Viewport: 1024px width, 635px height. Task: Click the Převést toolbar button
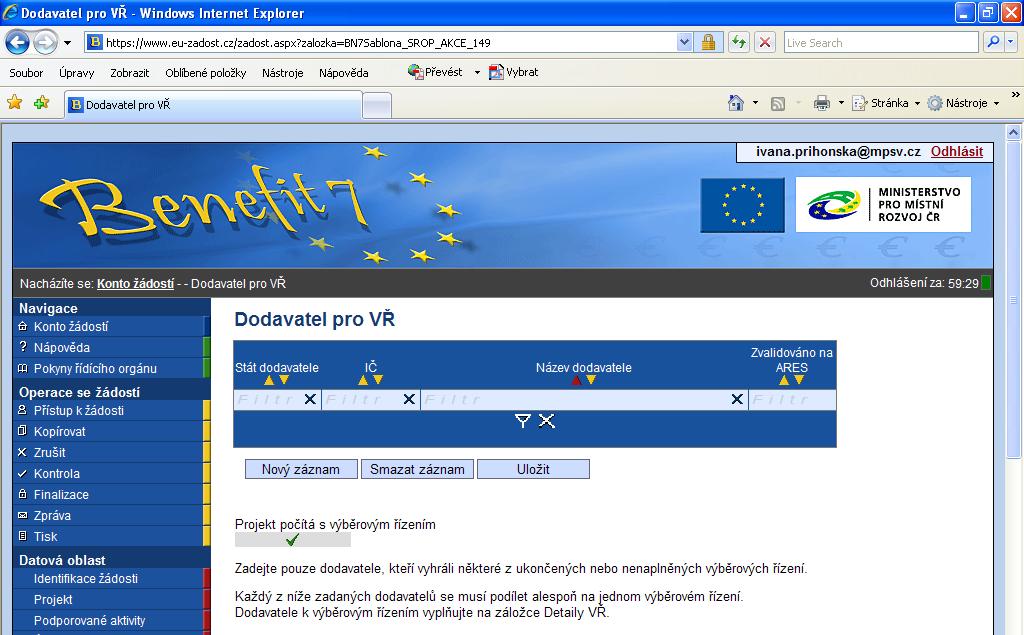tap(436, 72)
